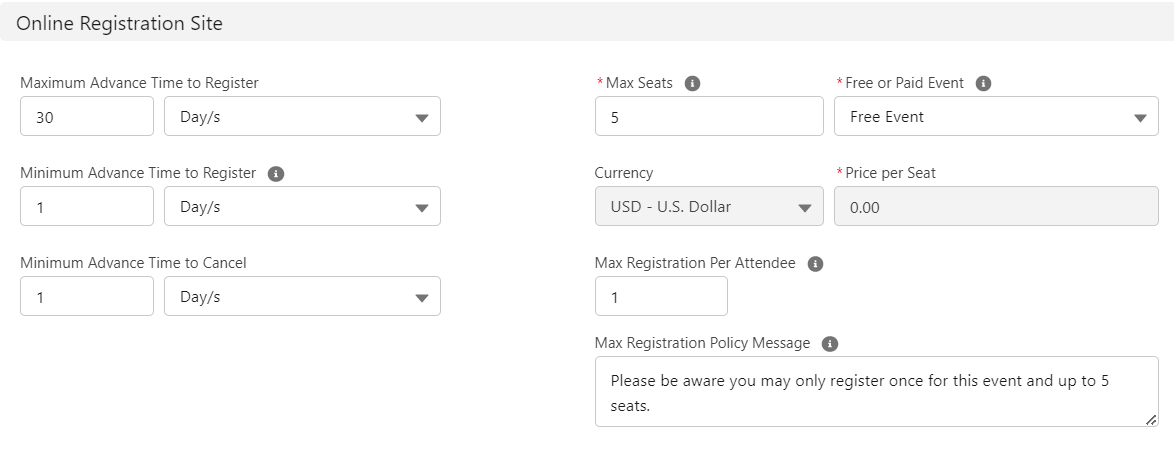Click the Price per Seat field
This screenshot has width=1174, height=450.
pos(996,207)
